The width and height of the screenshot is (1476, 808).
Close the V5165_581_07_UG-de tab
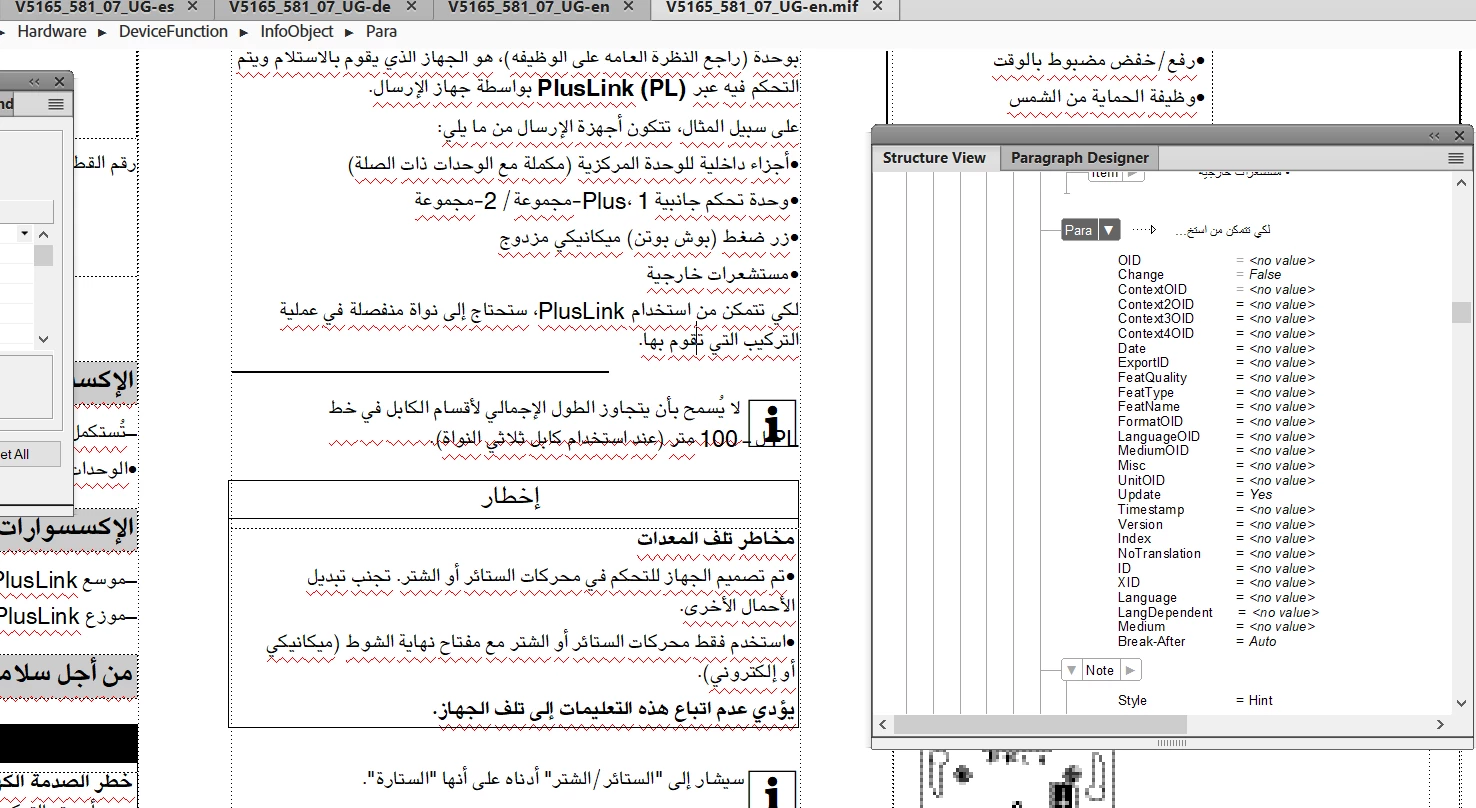pos(411,6)
